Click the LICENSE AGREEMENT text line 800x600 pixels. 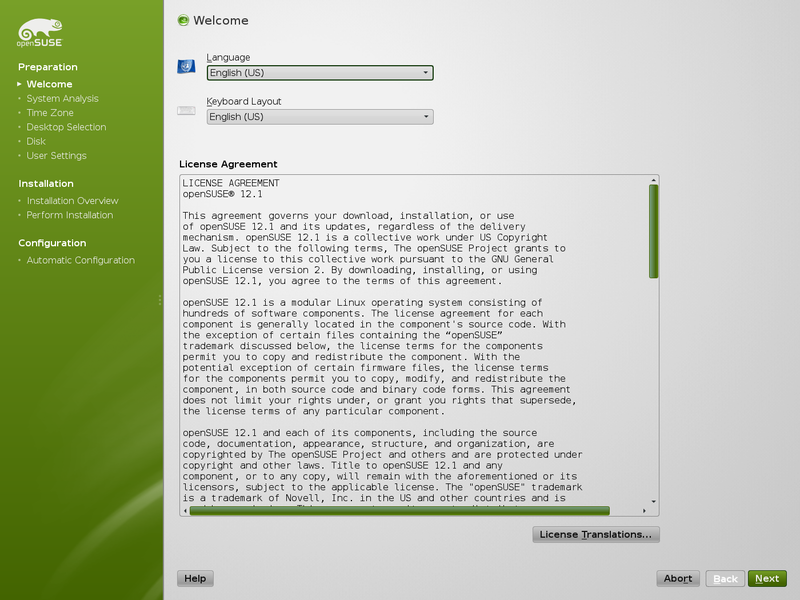coord(231,183)
